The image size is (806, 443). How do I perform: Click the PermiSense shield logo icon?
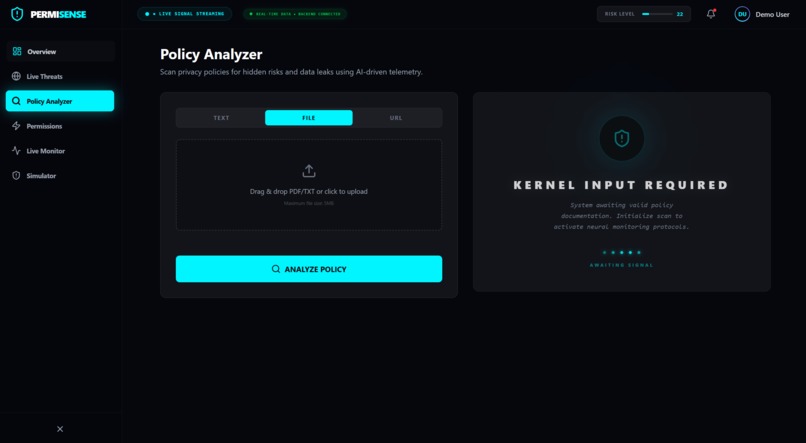pyautogui.click(x=17, y=14)
